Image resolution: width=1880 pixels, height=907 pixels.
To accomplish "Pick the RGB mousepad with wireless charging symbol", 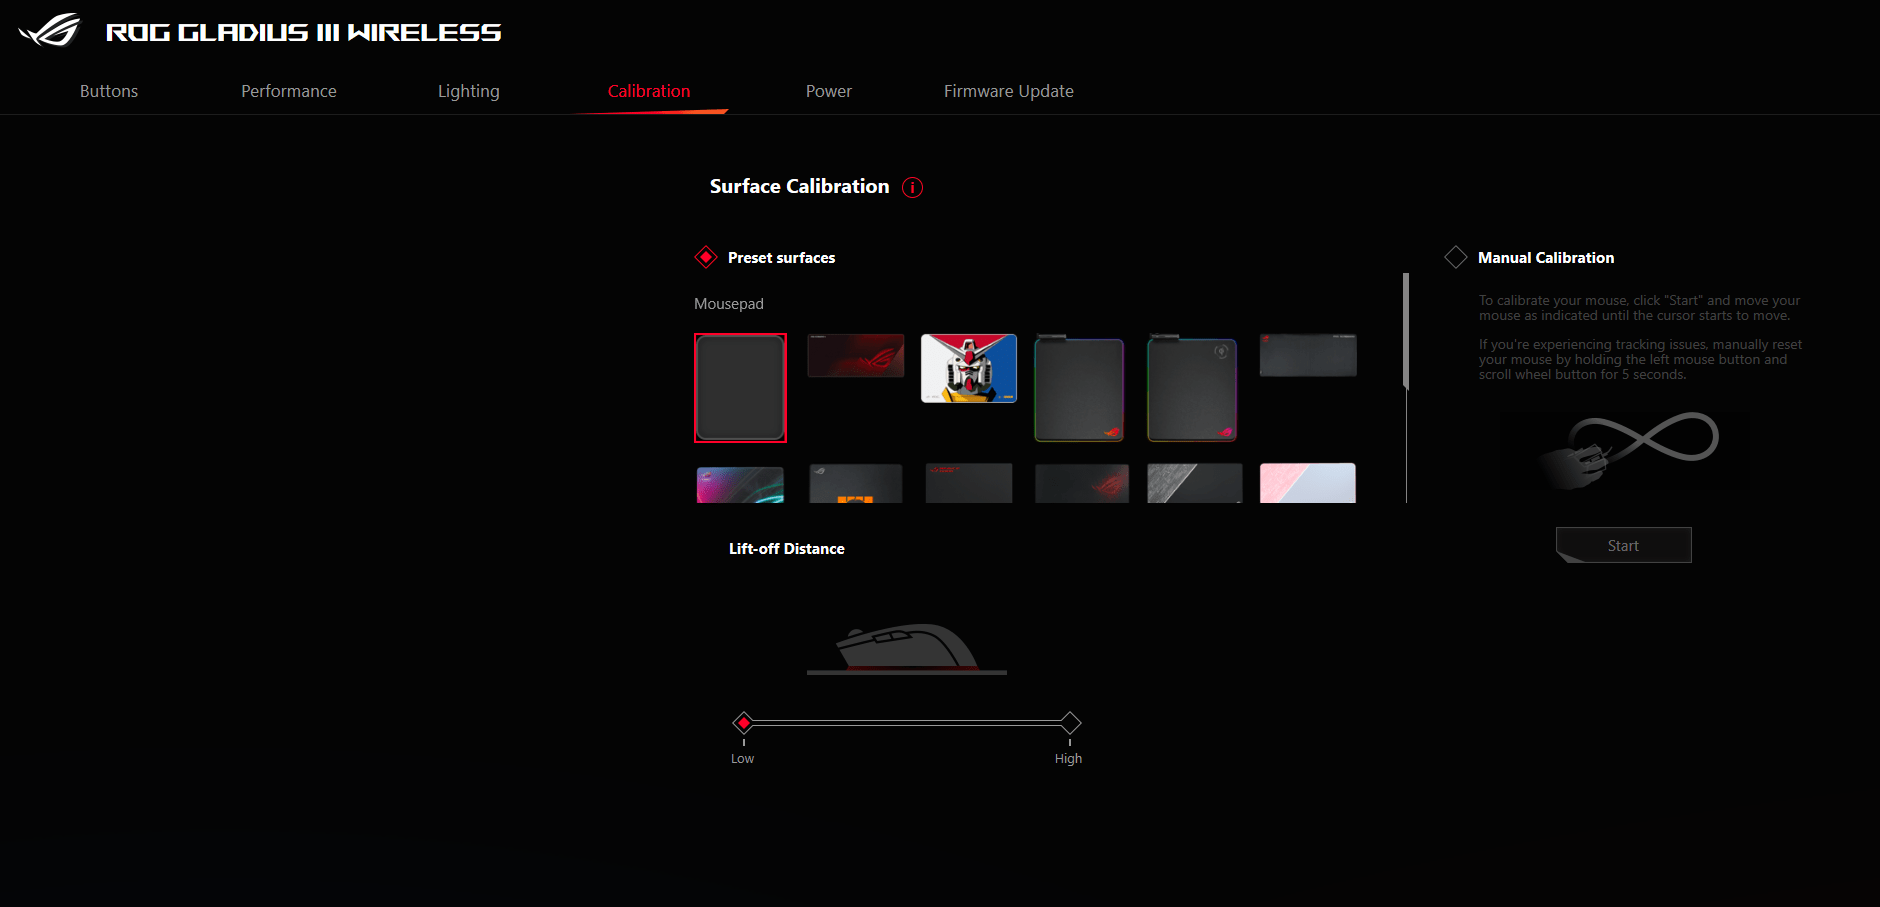I will coord(1192,389).
